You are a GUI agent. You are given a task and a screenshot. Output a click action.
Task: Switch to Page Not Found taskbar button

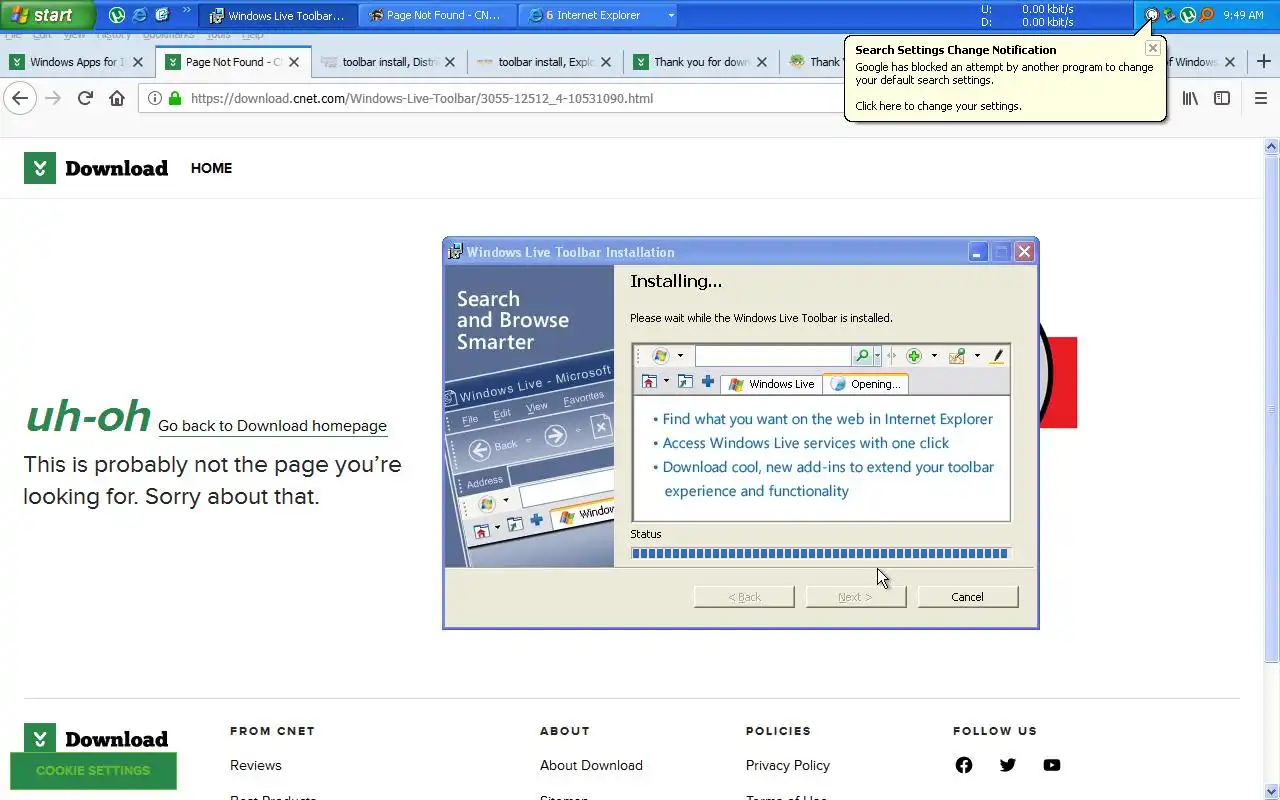437,15
